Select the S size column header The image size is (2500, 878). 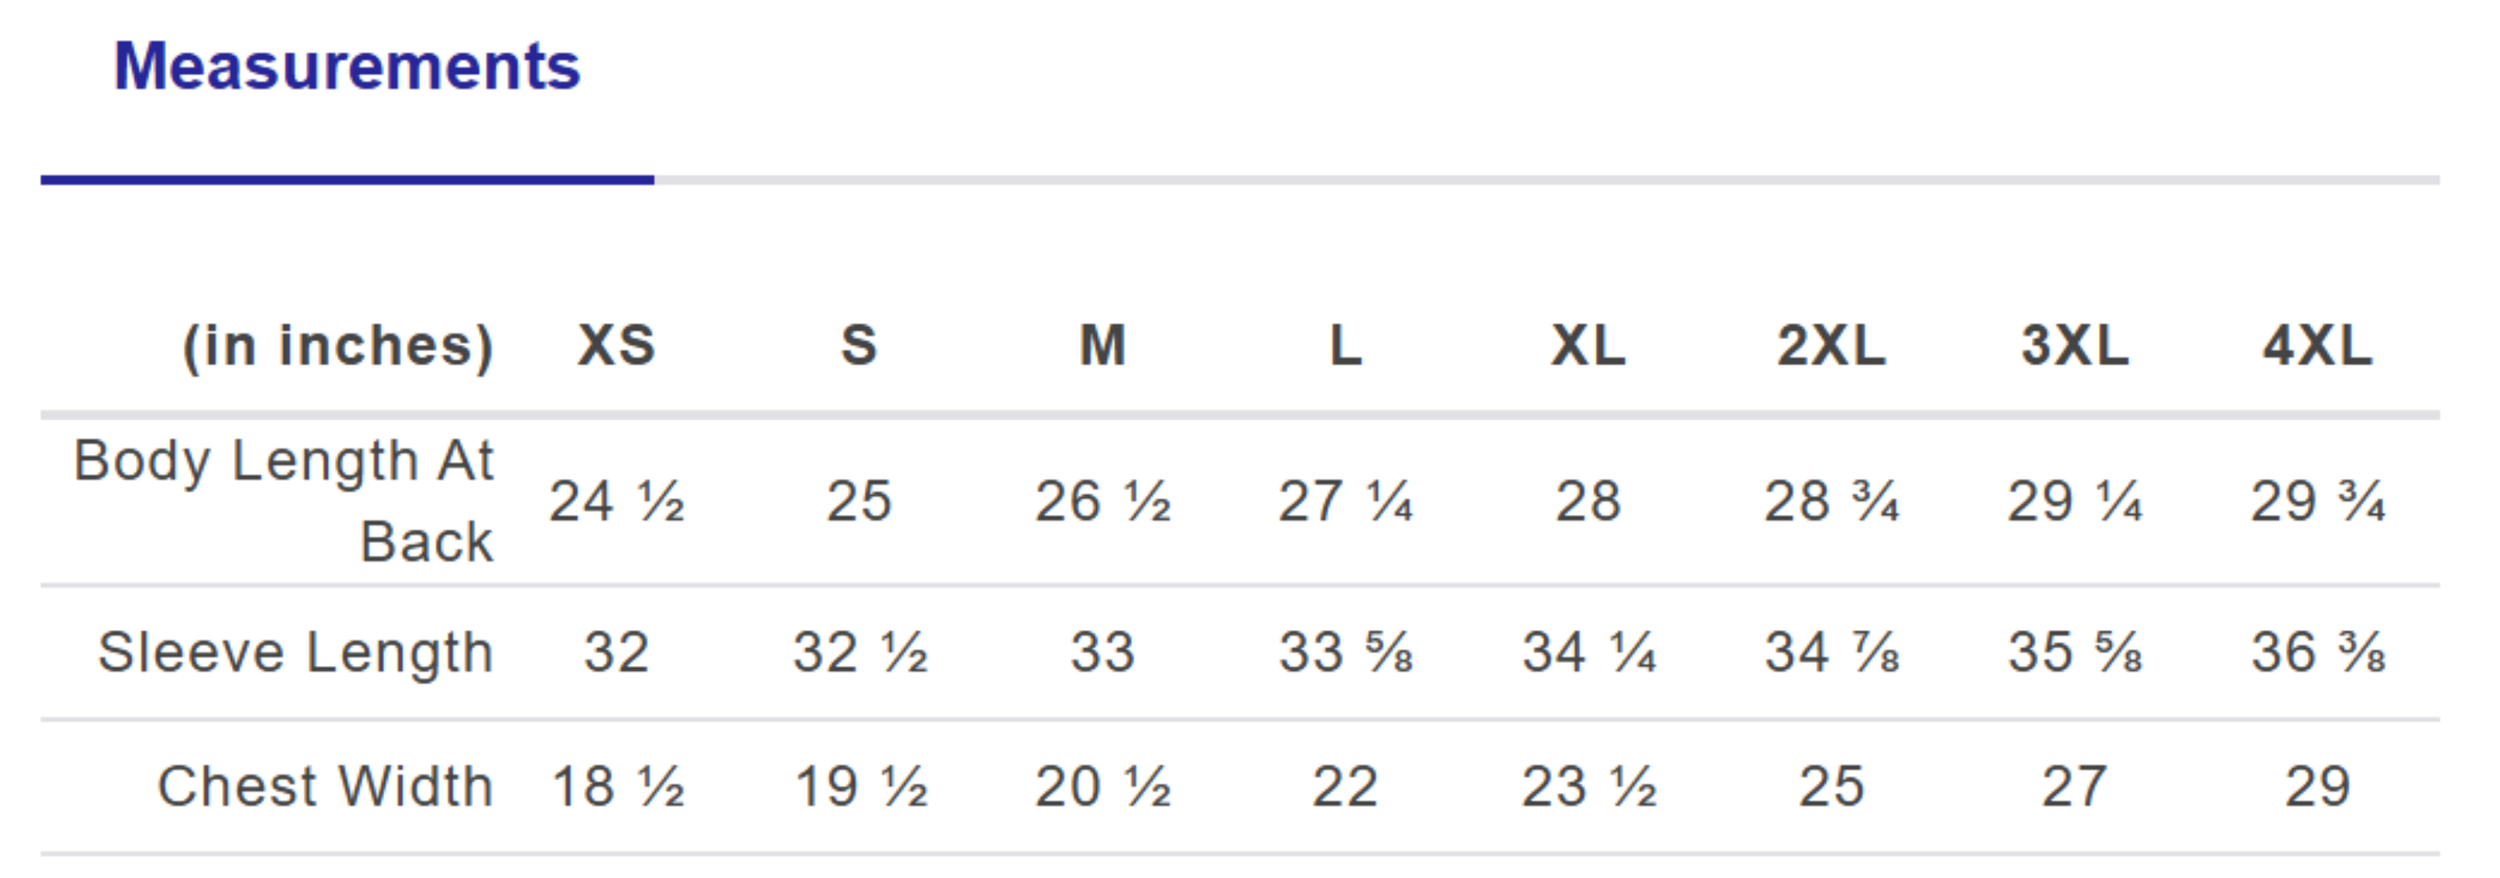pyautogui.click(x=859, y=346)
